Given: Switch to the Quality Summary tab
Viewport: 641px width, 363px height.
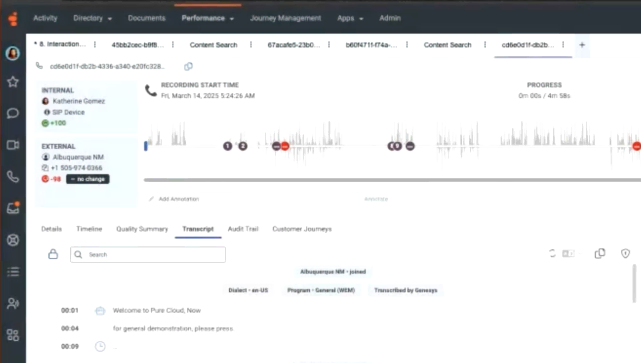Looking at the screenshot, I should point(142,229).
